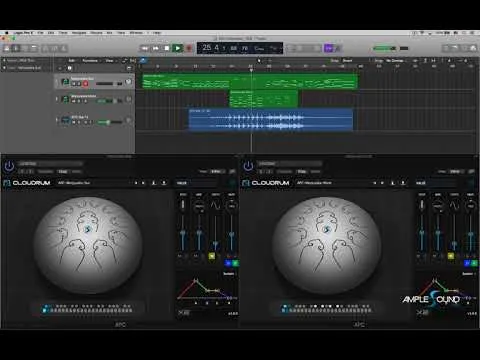Click left Cloudrum load preset icon

[164, 183]
